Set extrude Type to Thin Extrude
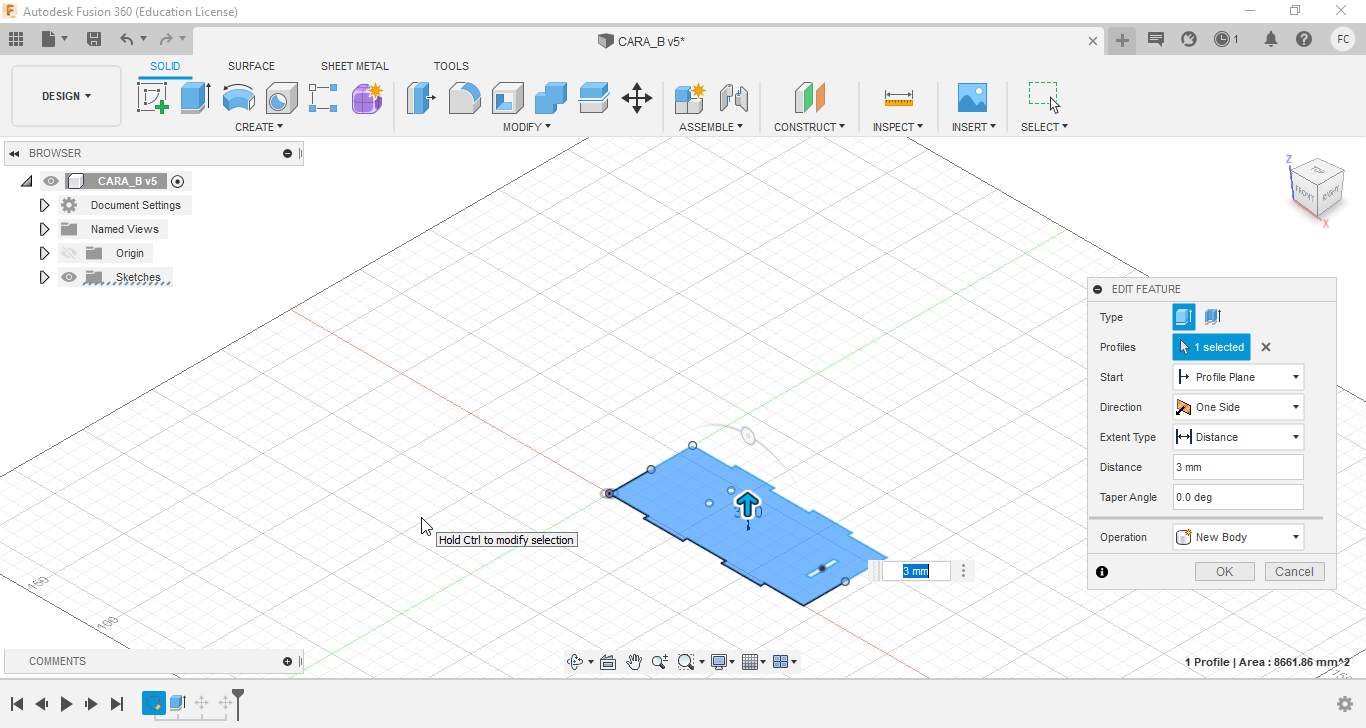 point(1211,317)
